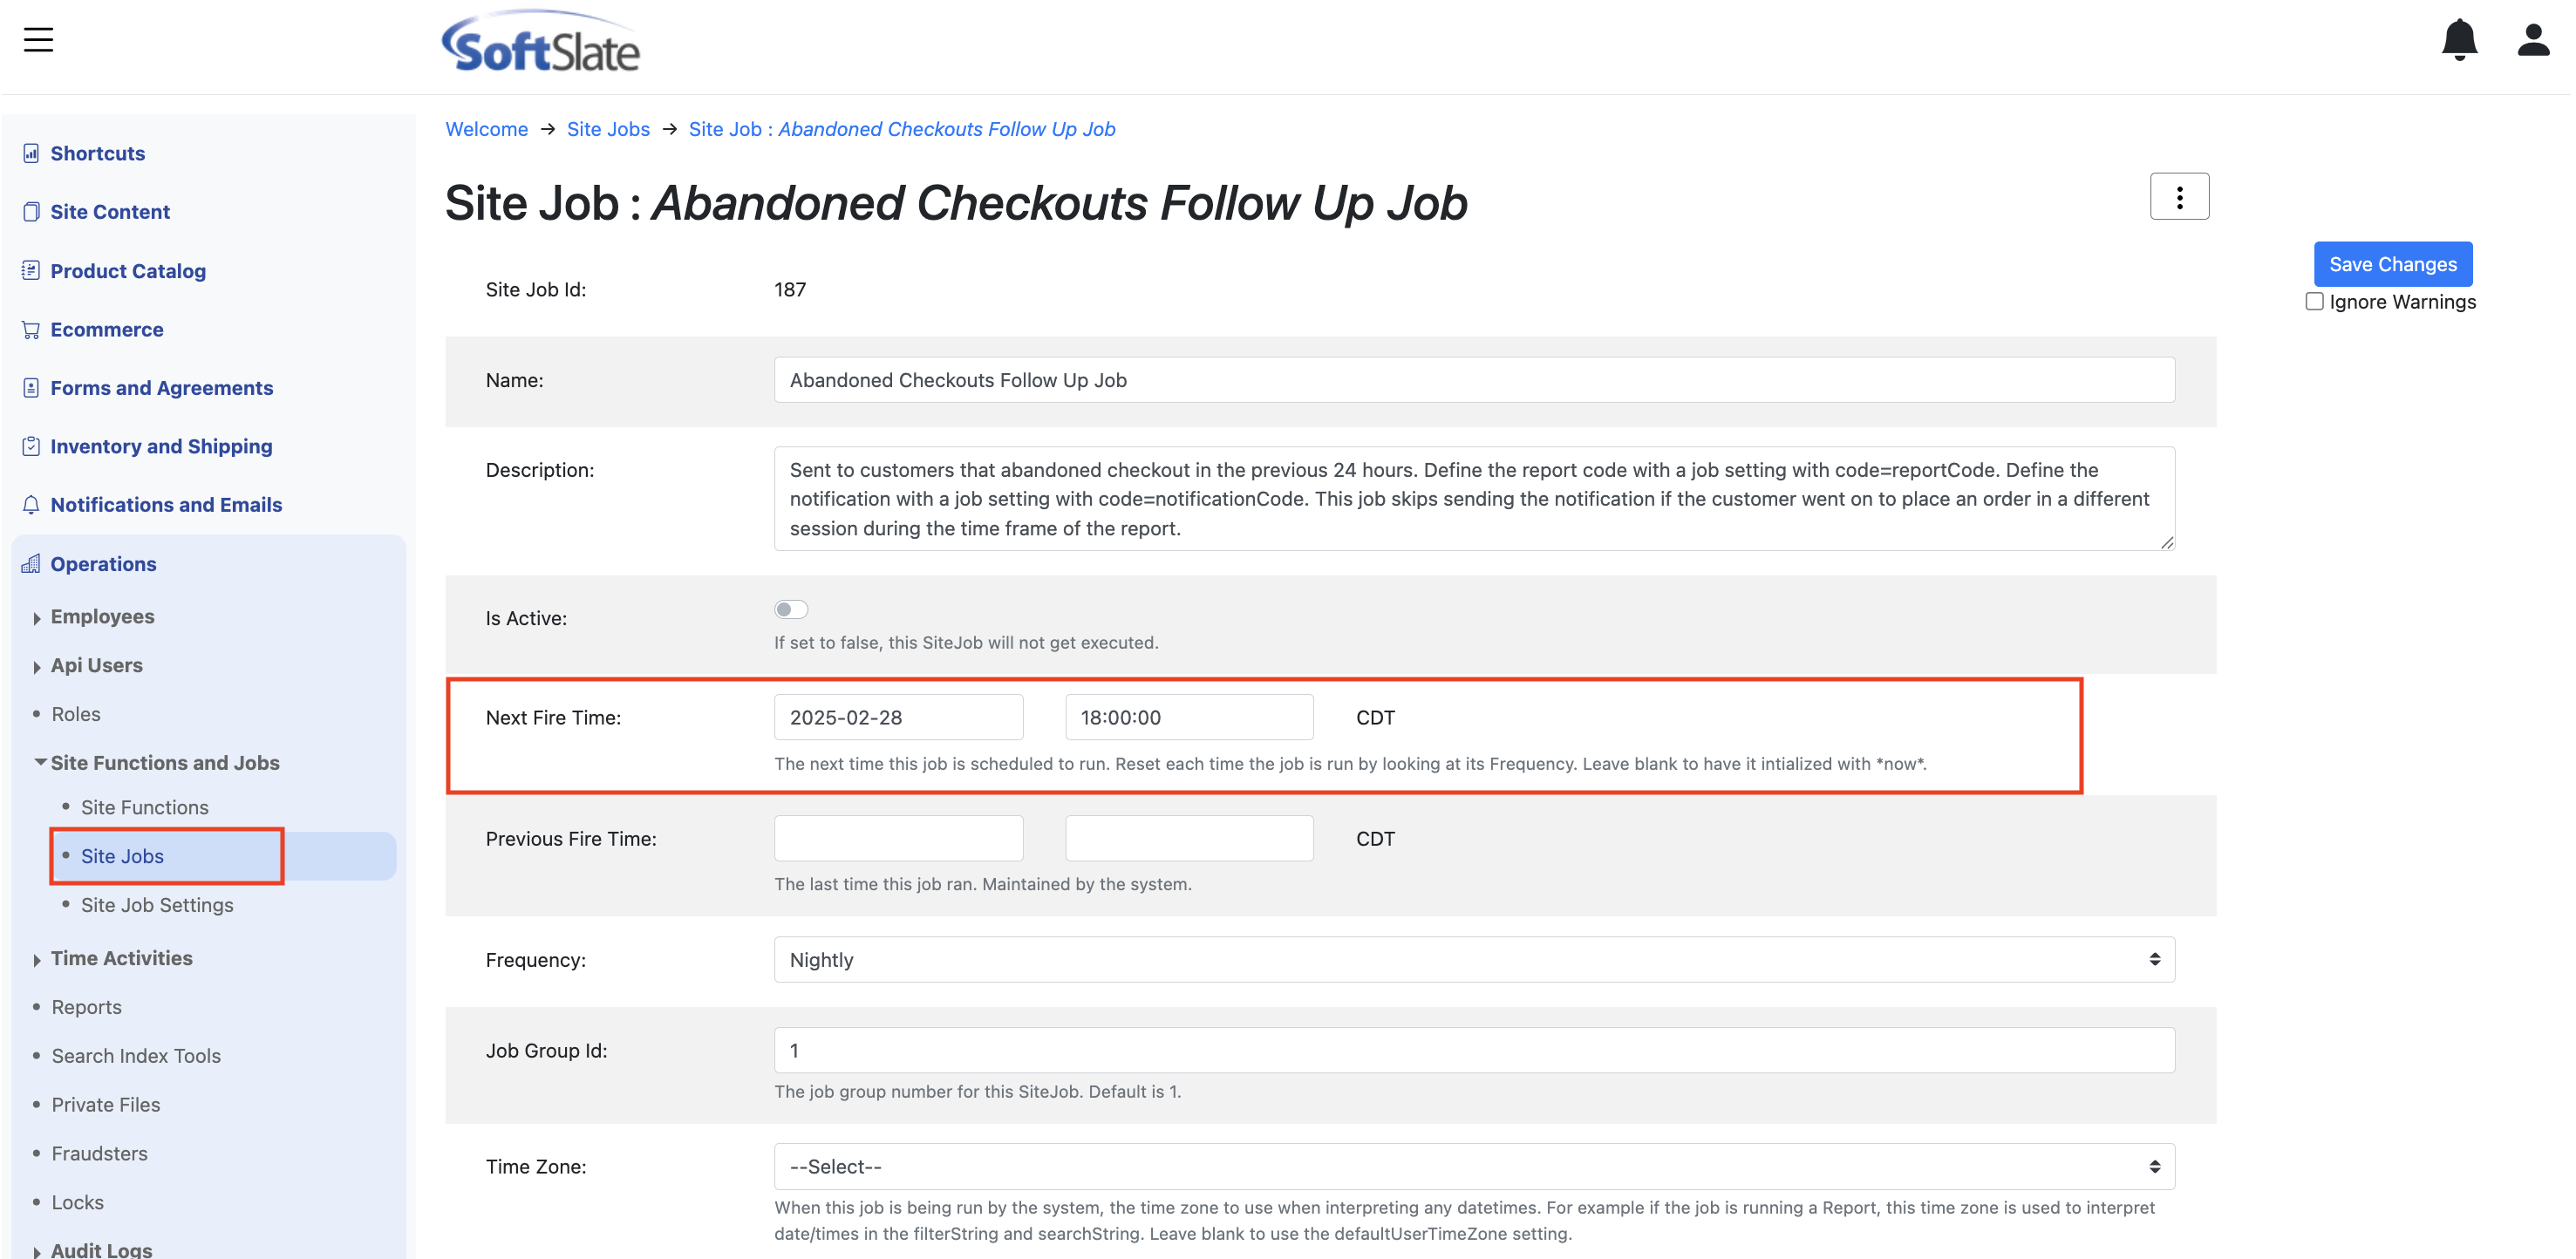This screenshot has height=1259, width=2576.
Task: Collapse Site Functions and Jobs section
Action: 40,762
